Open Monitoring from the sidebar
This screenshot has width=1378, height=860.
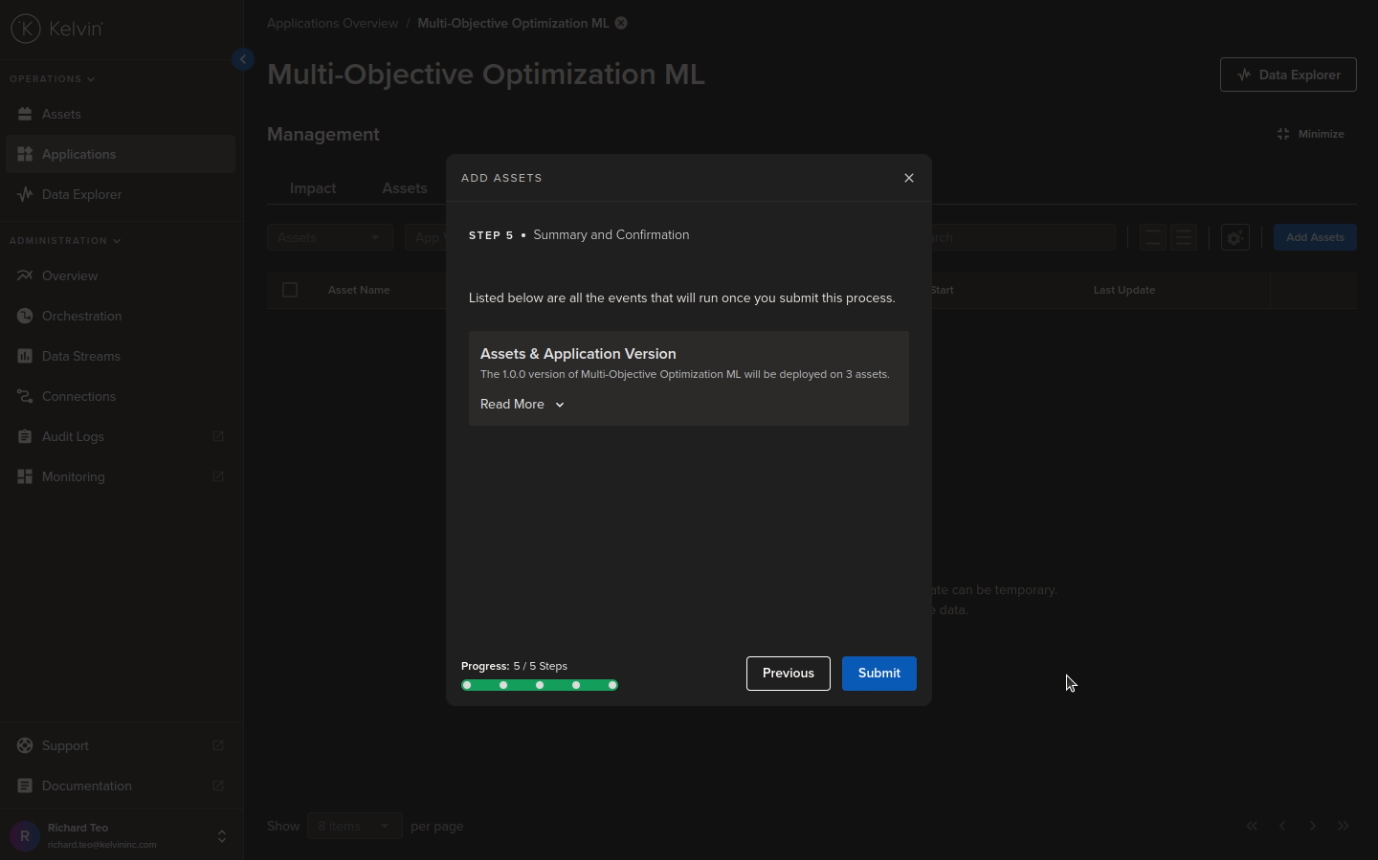73,476
